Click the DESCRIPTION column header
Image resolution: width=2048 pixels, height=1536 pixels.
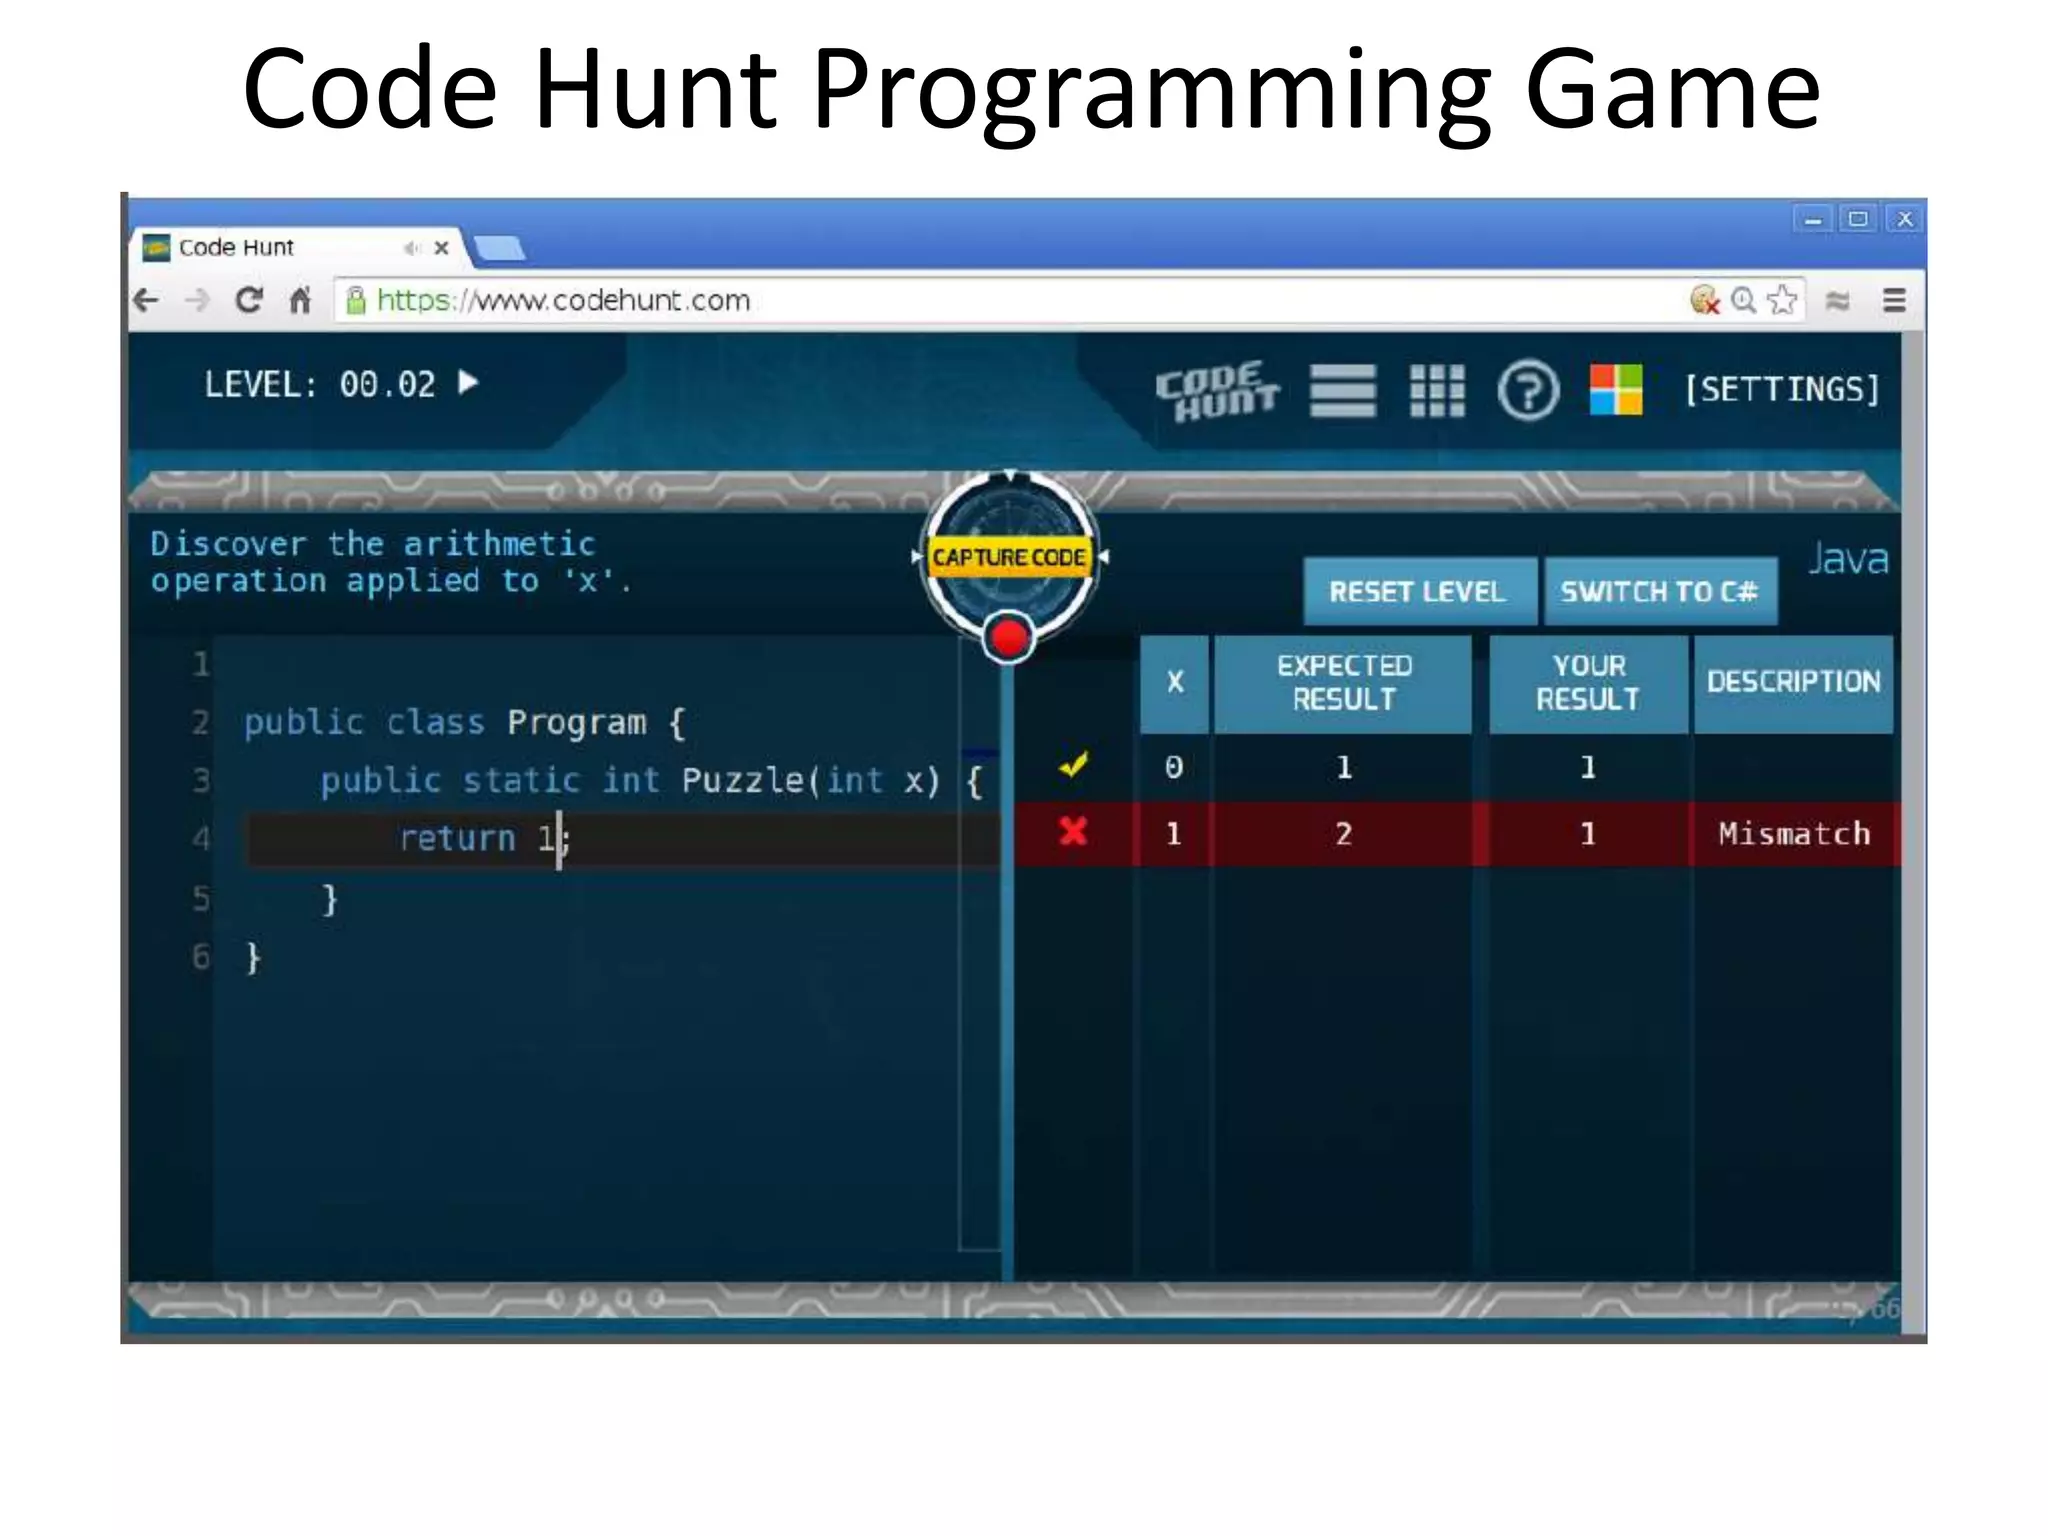[x=1793, y=684]
